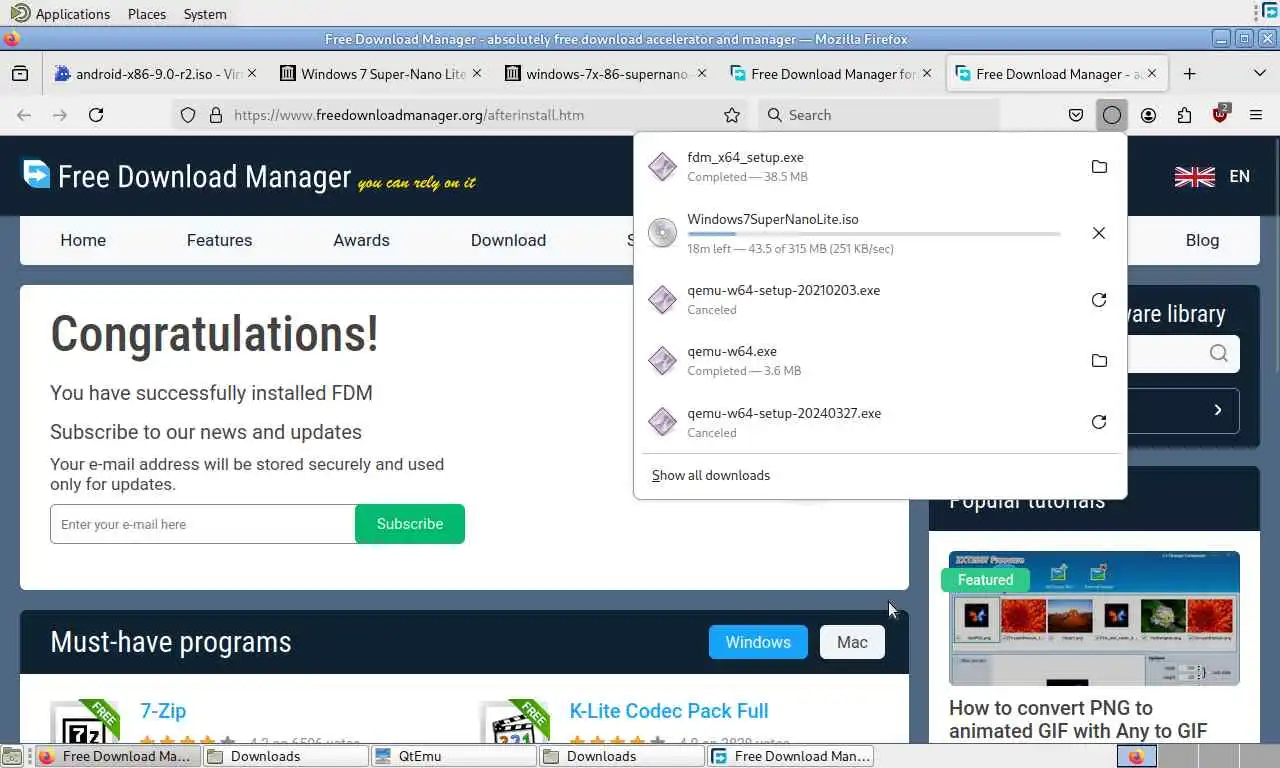The image size is (1280, 768).
Task: Click the qemu-w64.exe file icon
Action: point(662,361)
